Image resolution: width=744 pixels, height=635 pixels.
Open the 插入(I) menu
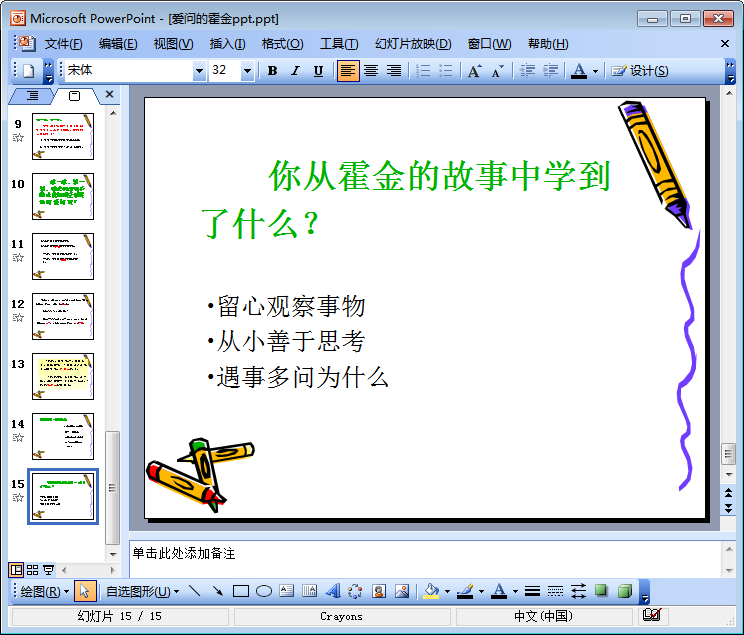pyautogui.click(x=227, y=44)
